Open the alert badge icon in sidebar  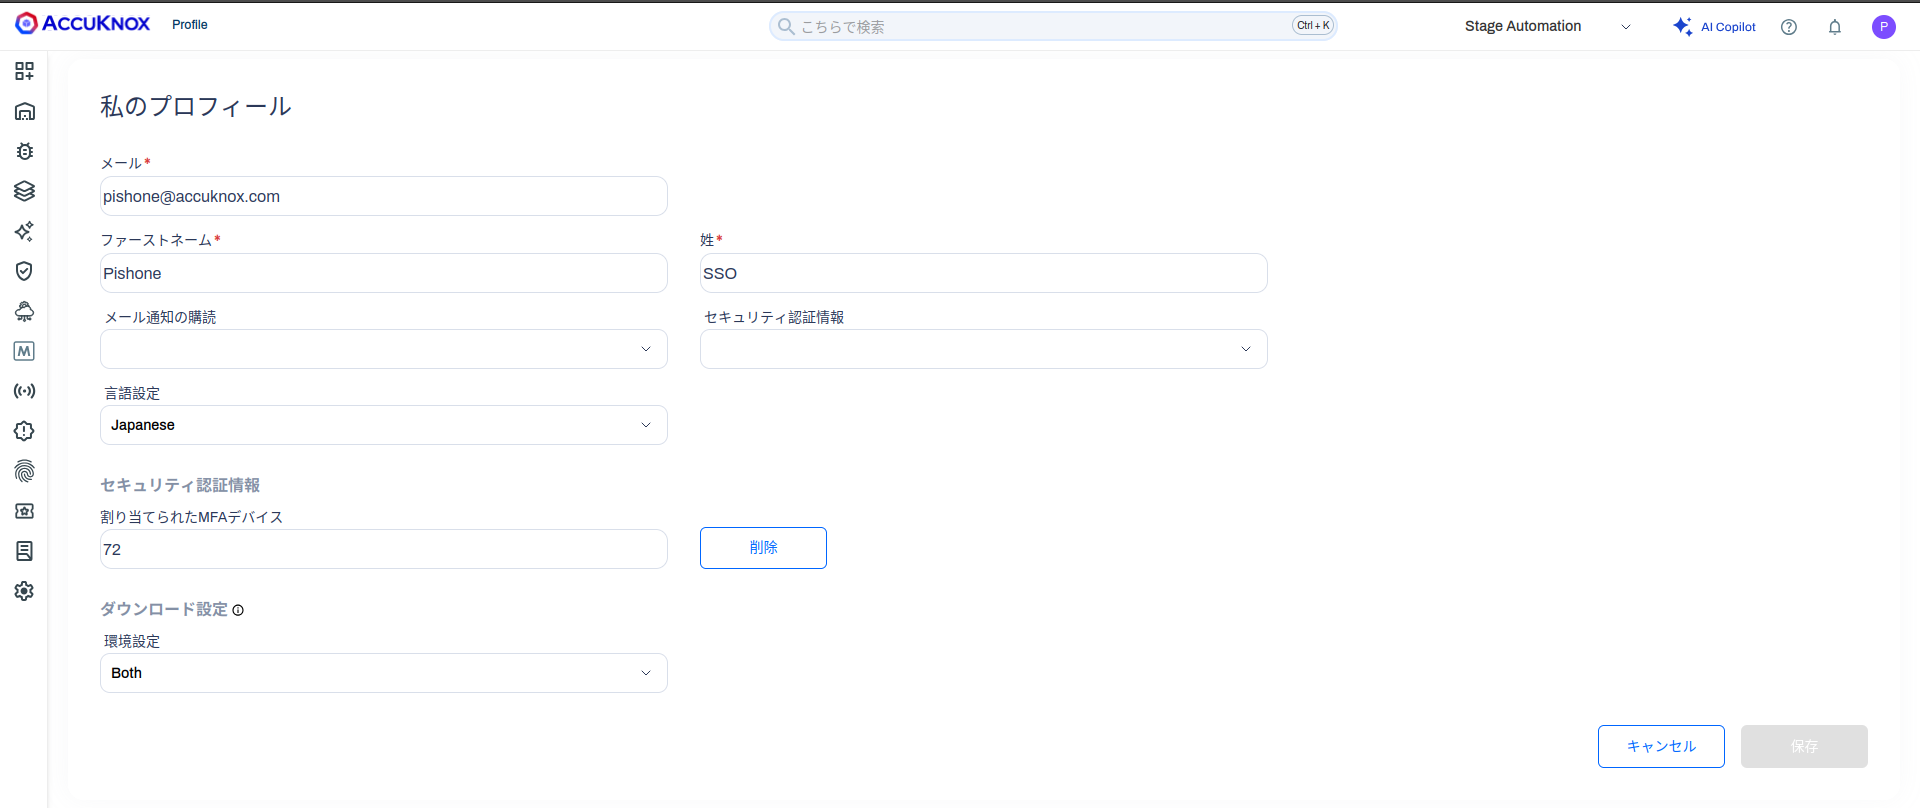[x=24, y=431]
